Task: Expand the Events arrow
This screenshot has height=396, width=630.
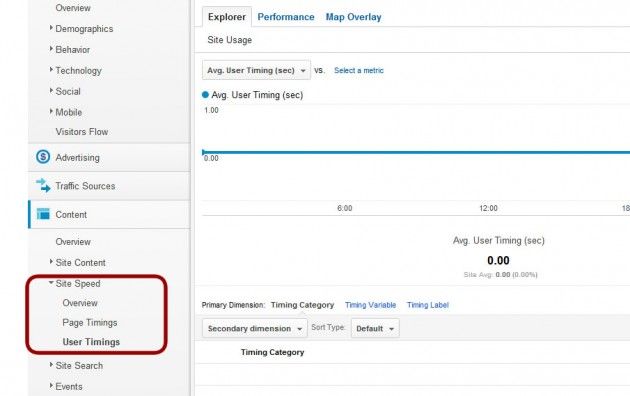Action: (51, 386)
